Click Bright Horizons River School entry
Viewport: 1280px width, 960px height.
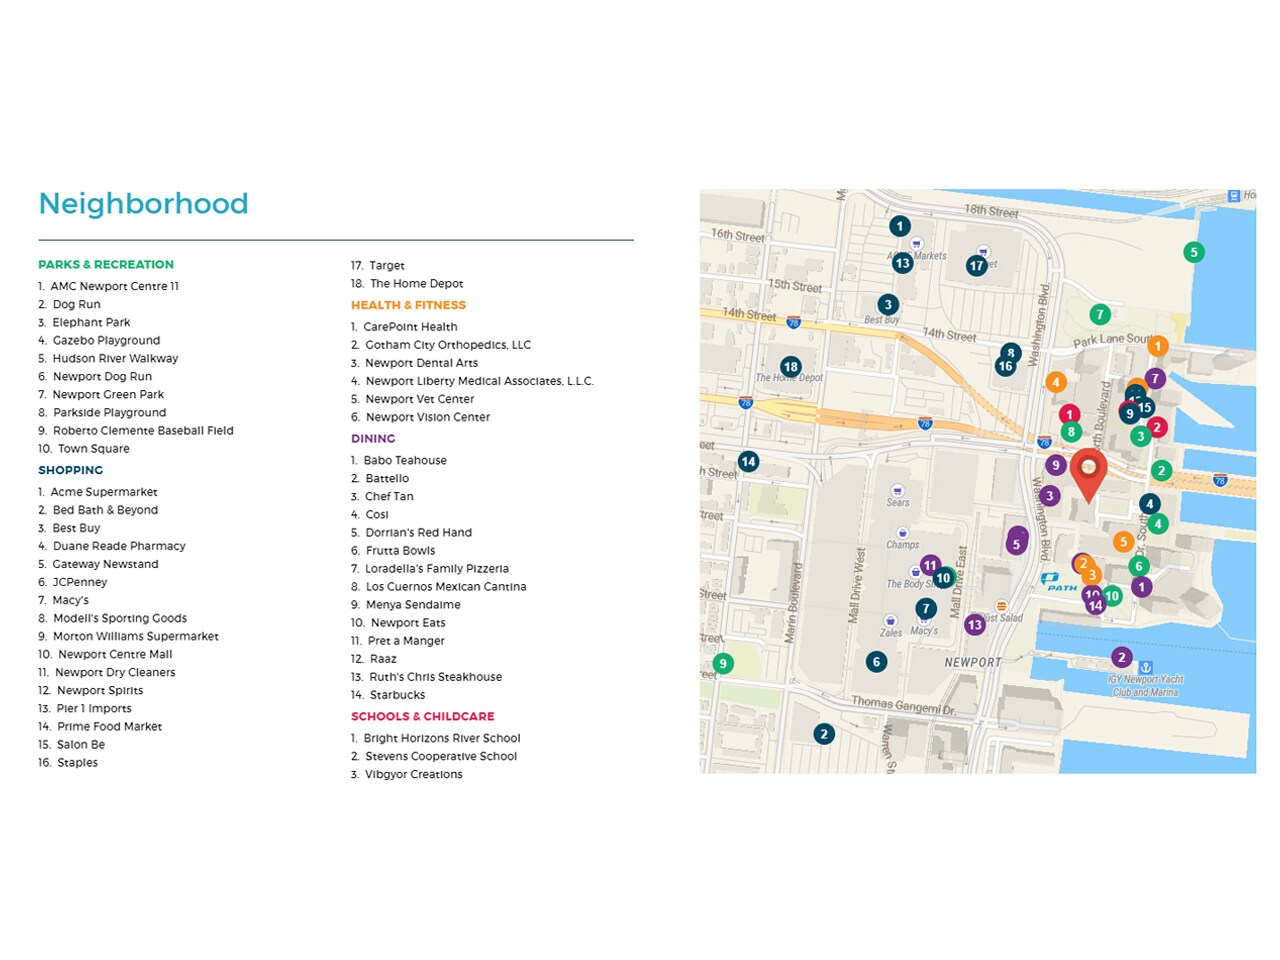tap(436, 739)
